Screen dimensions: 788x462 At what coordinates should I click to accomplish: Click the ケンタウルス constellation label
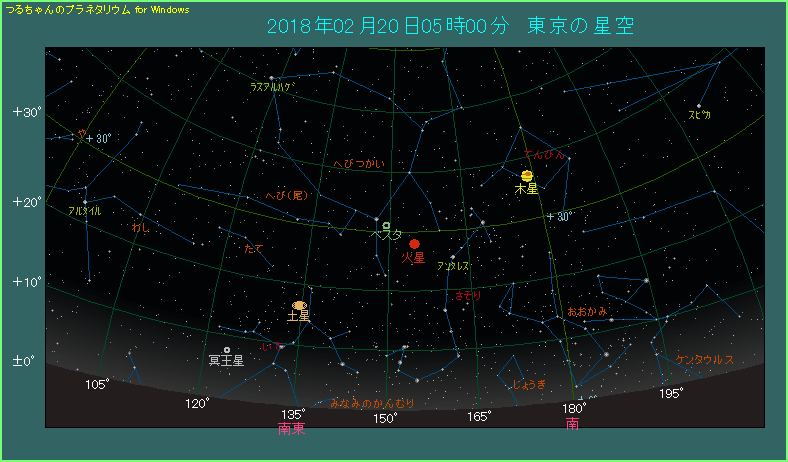coord(705,359)
